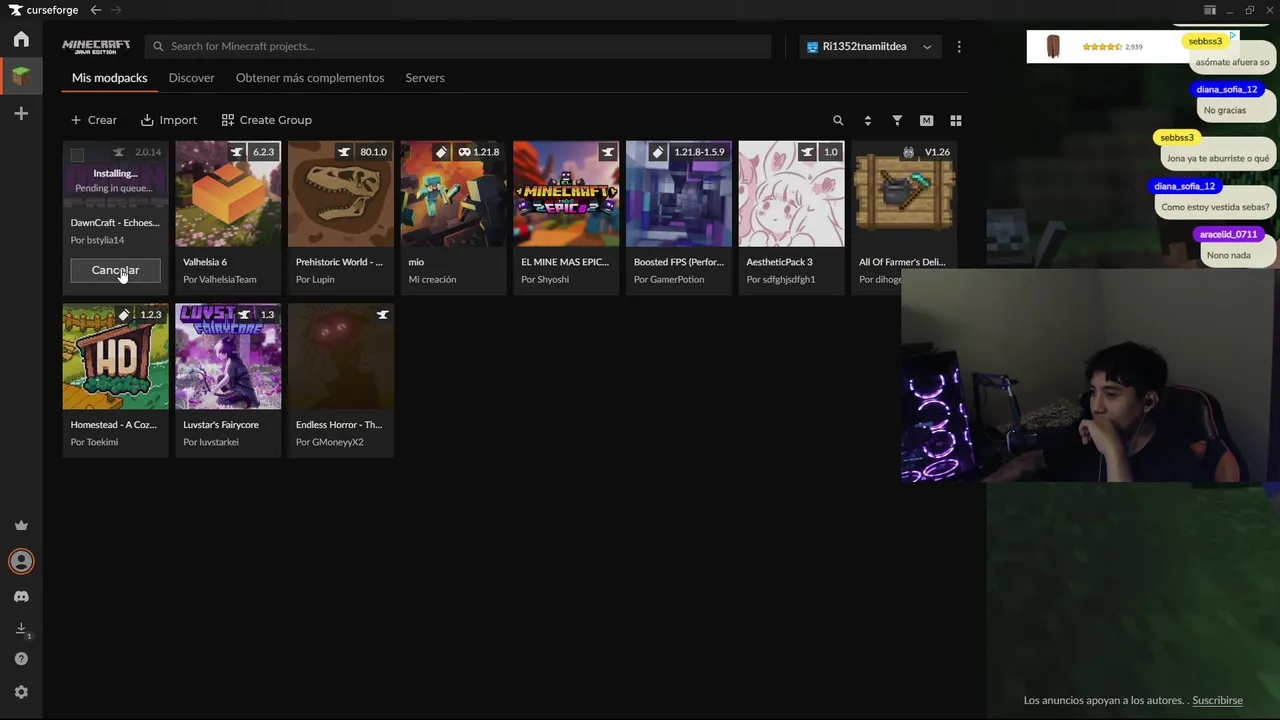Screen dimensions: 1280x720
Task: Open EL MINE MAS EPIC modpack thumbnail
Action: [566, 194]
